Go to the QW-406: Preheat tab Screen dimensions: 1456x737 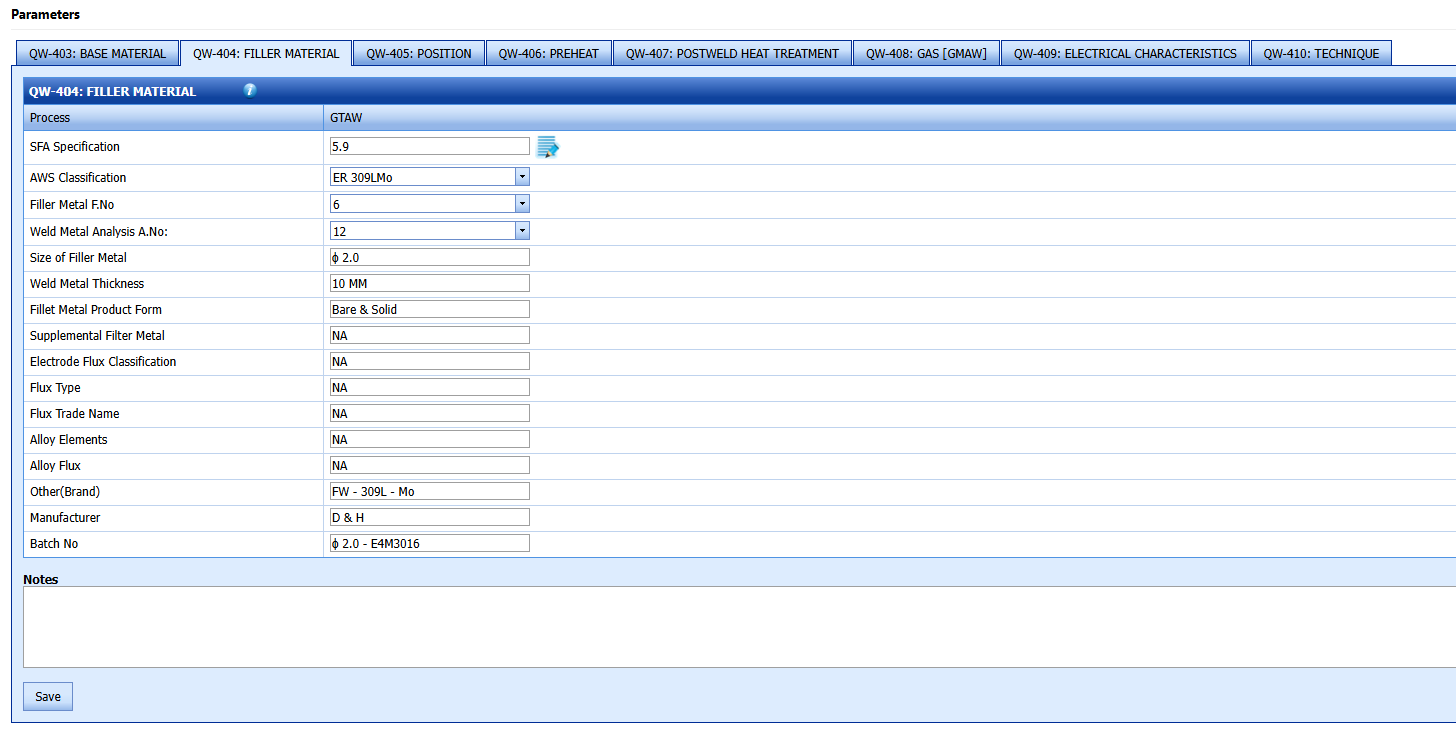click(548, 54)
